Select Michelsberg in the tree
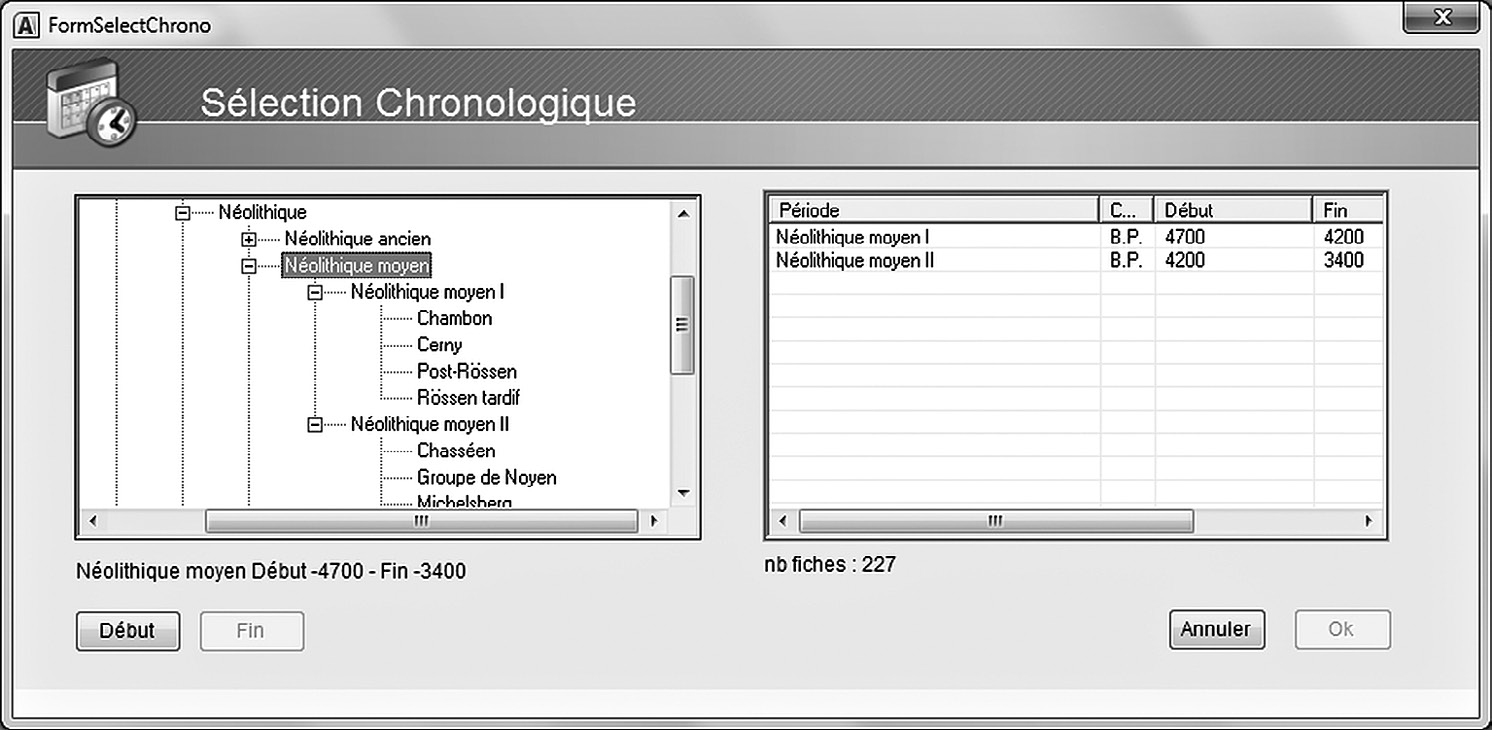Viewport: 1492px width, 730px height. 464,501
